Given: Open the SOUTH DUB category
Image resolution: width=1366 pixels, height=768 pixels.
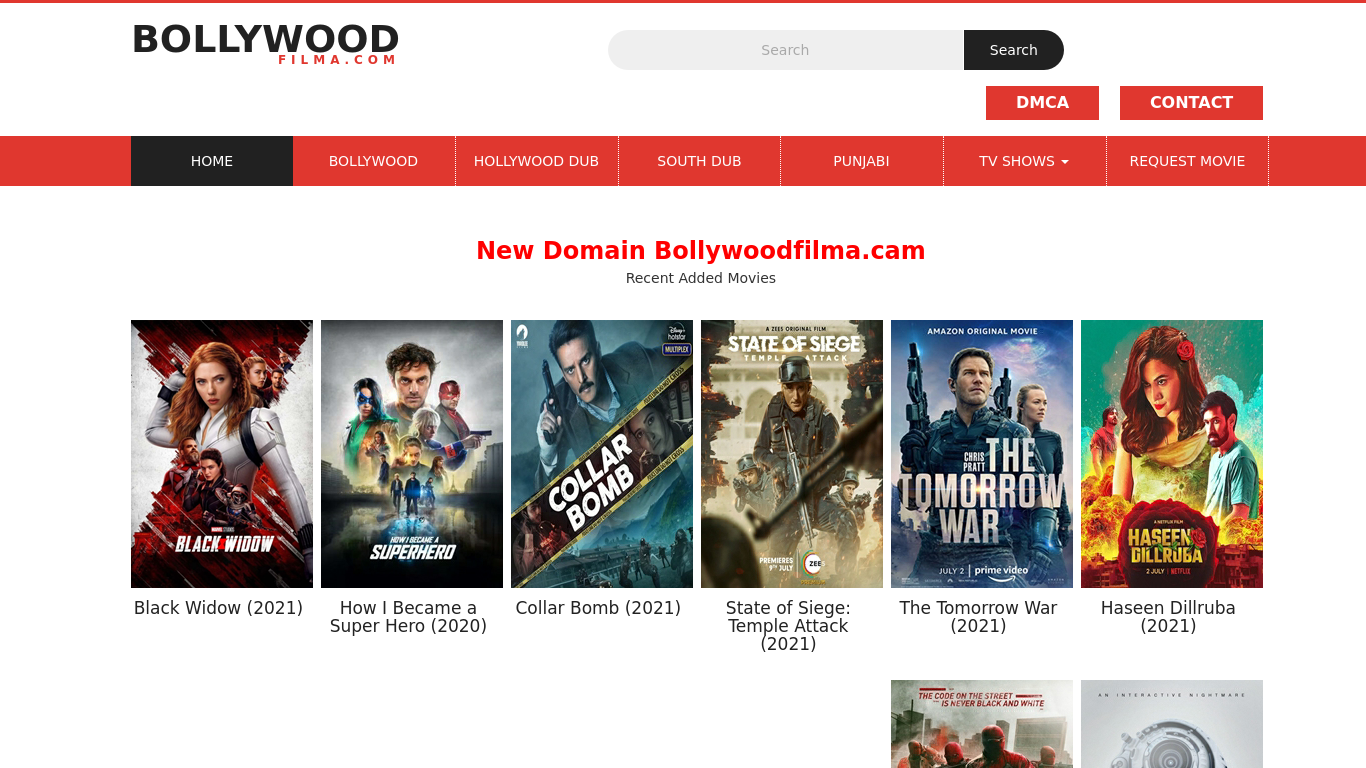Looking at the screenshot, I should click(699, 161).
